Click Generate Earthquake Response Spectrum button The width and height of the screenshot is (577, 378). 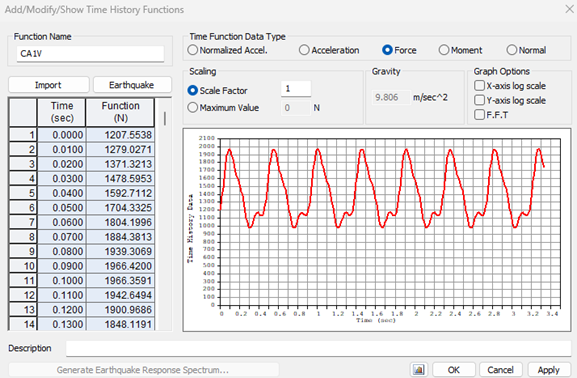[143, 370]
